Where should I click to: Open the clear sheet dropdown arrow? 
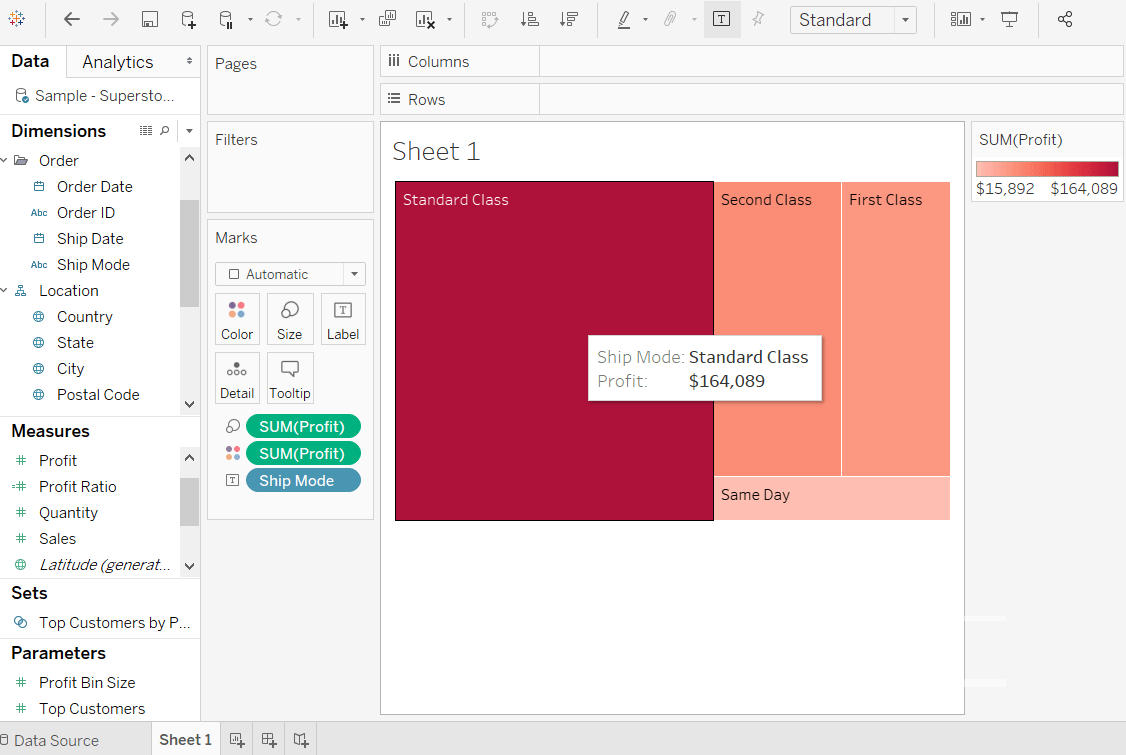450,20
